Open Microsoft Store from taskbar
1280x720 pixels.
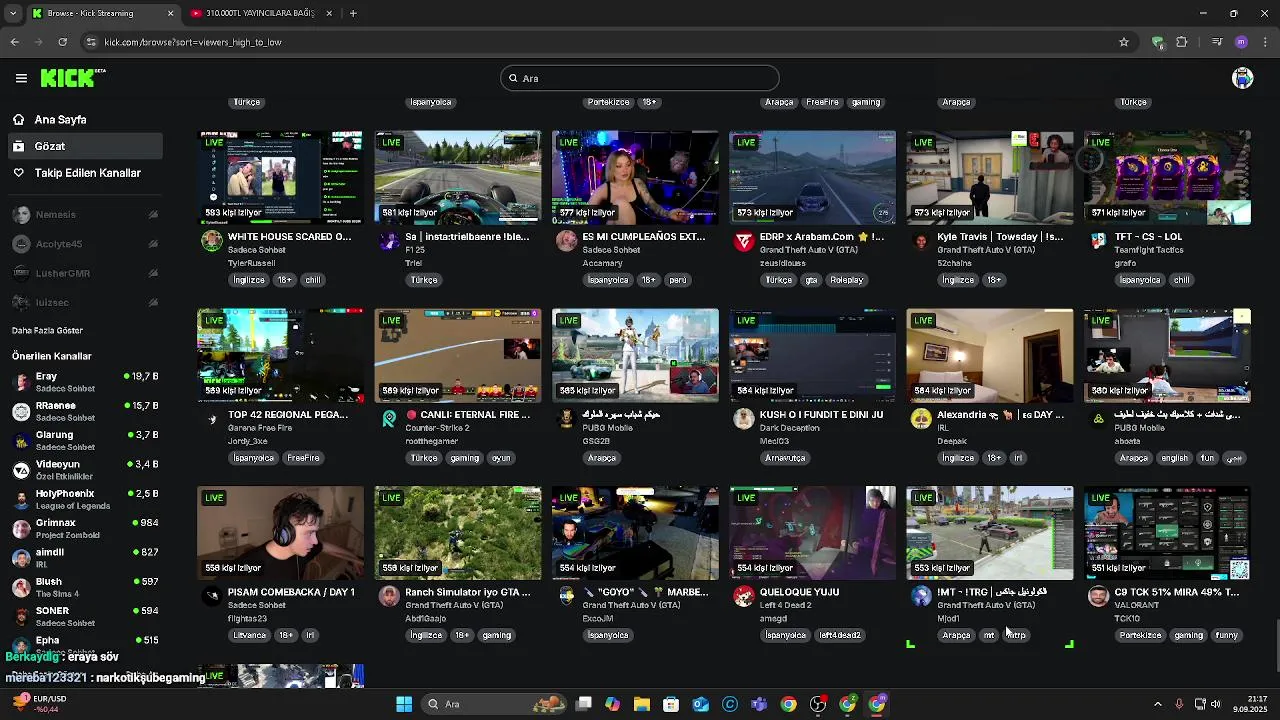tap(671, 704)
